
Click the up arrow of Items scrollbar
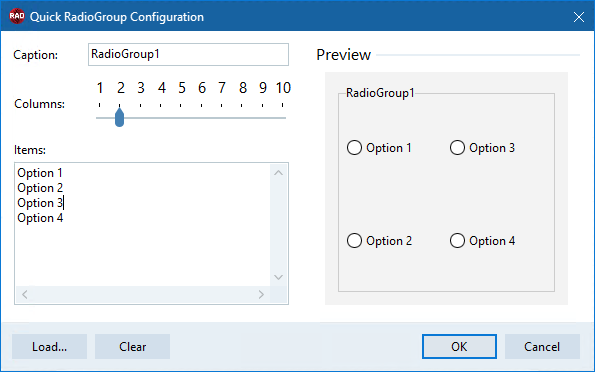tap(279, 173)
